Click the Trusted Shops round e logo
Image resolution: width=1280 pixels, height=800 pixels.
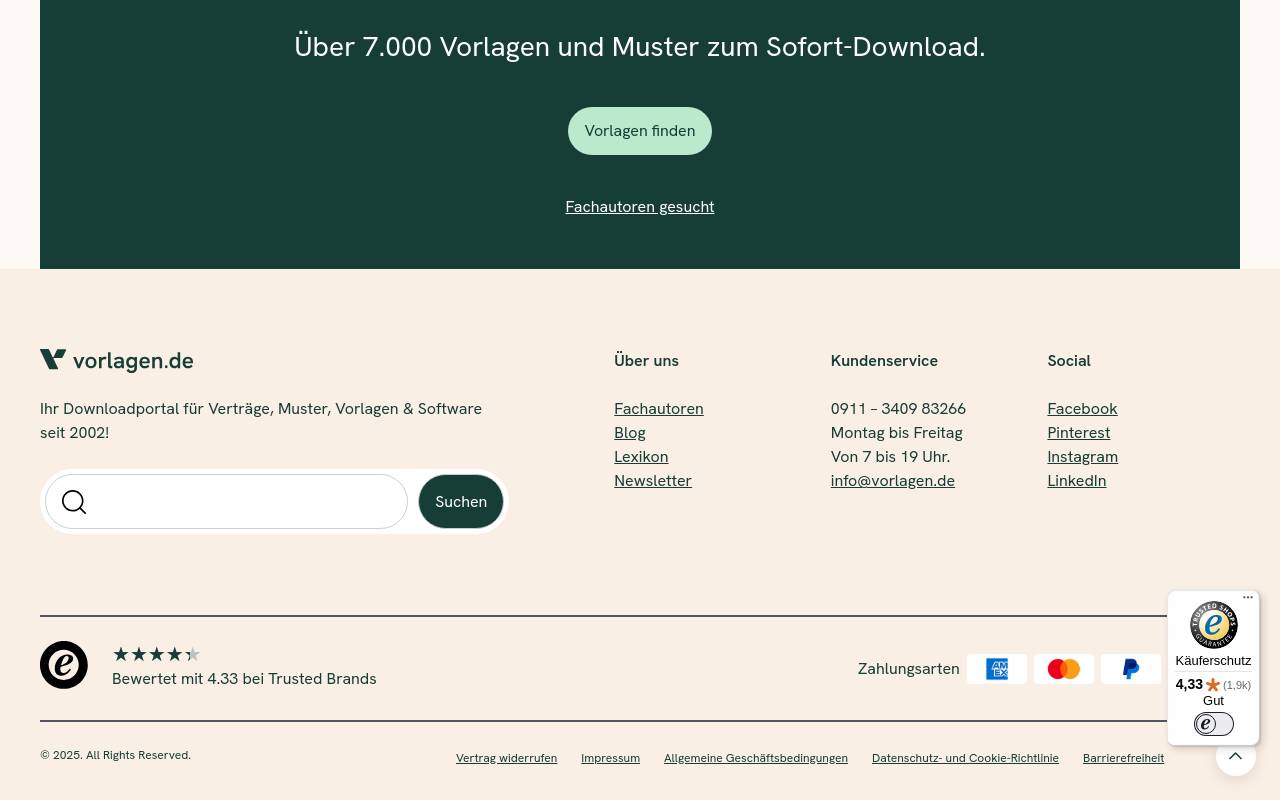click(64, 665)
